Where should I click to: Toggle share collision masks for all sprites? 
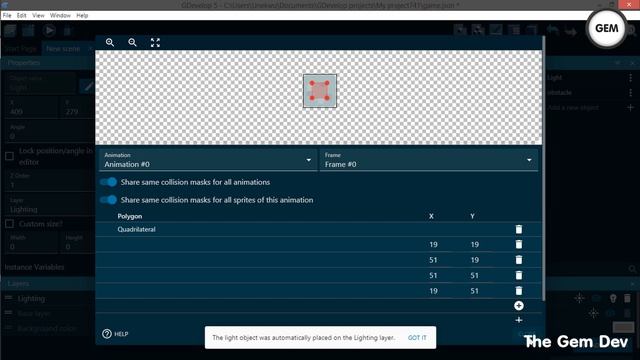click(109, 200)
